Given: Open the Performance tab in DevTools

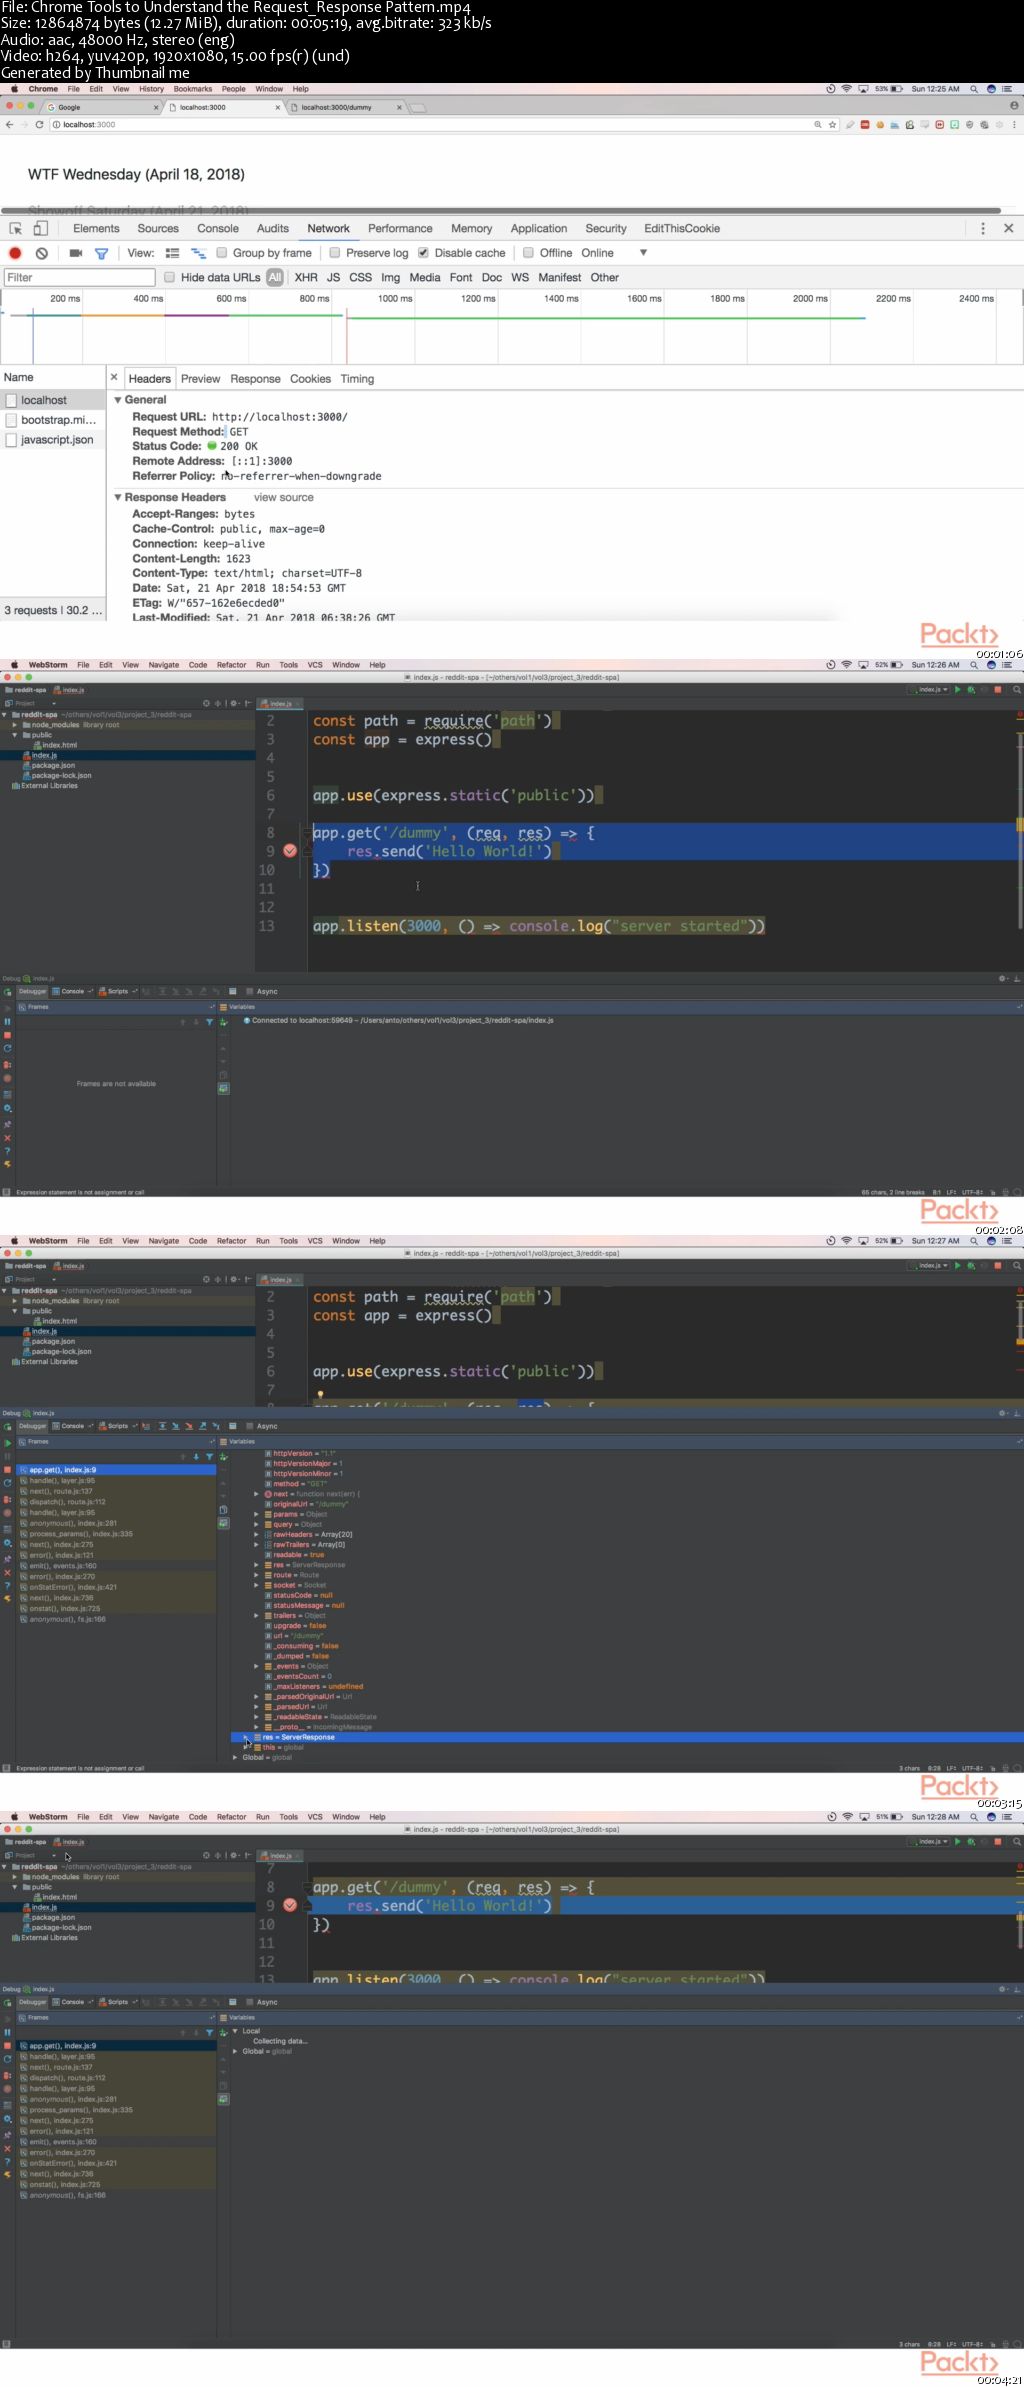Looking at the screenshot, I should (400, 228).
